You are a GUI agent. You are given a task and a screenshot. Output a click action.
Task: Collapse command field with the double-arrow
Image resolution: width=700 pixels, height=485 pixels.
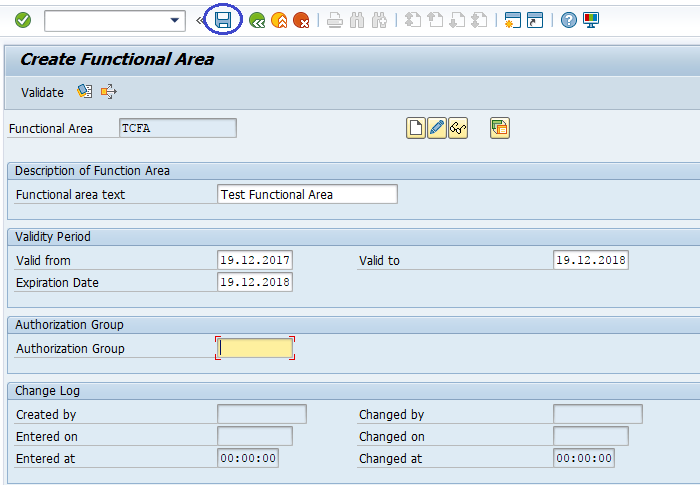point(200,20)
